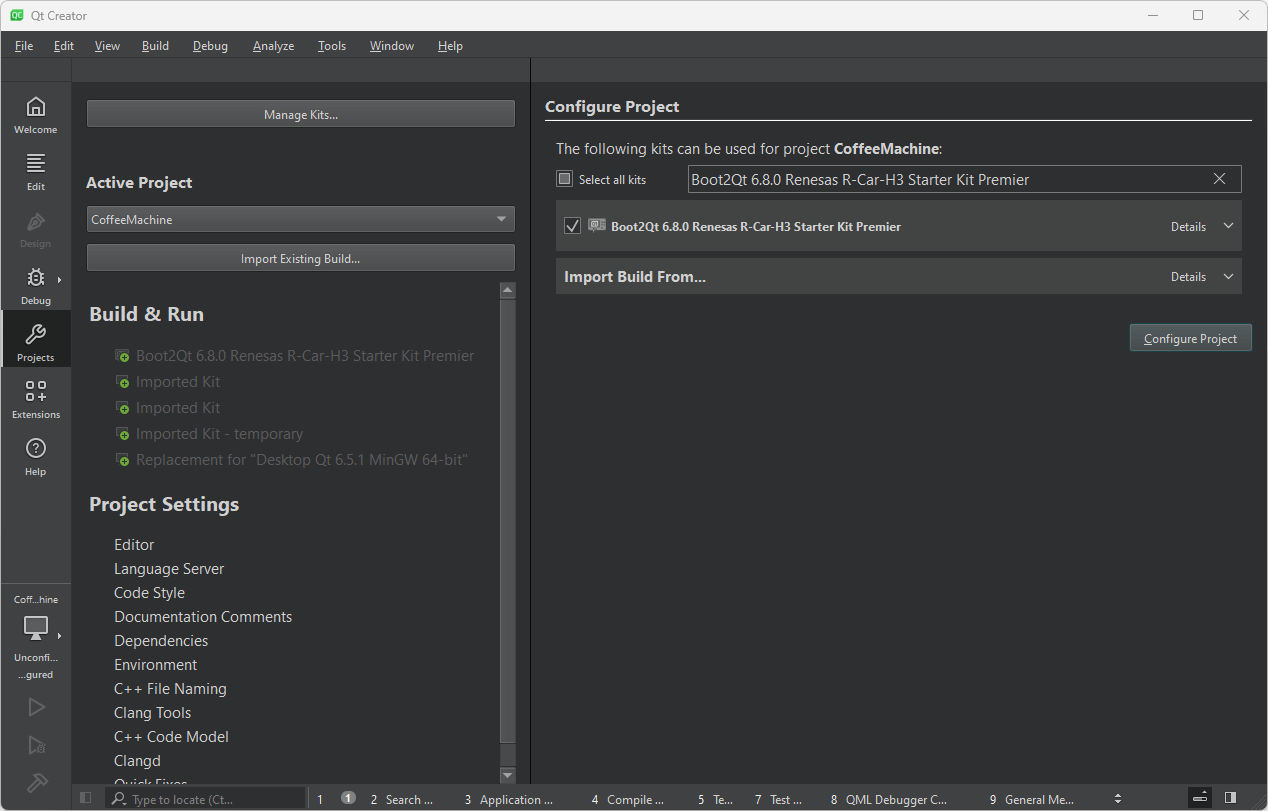
Task: Clear the kit filter text field
Action: click(x=1219, y=179)
